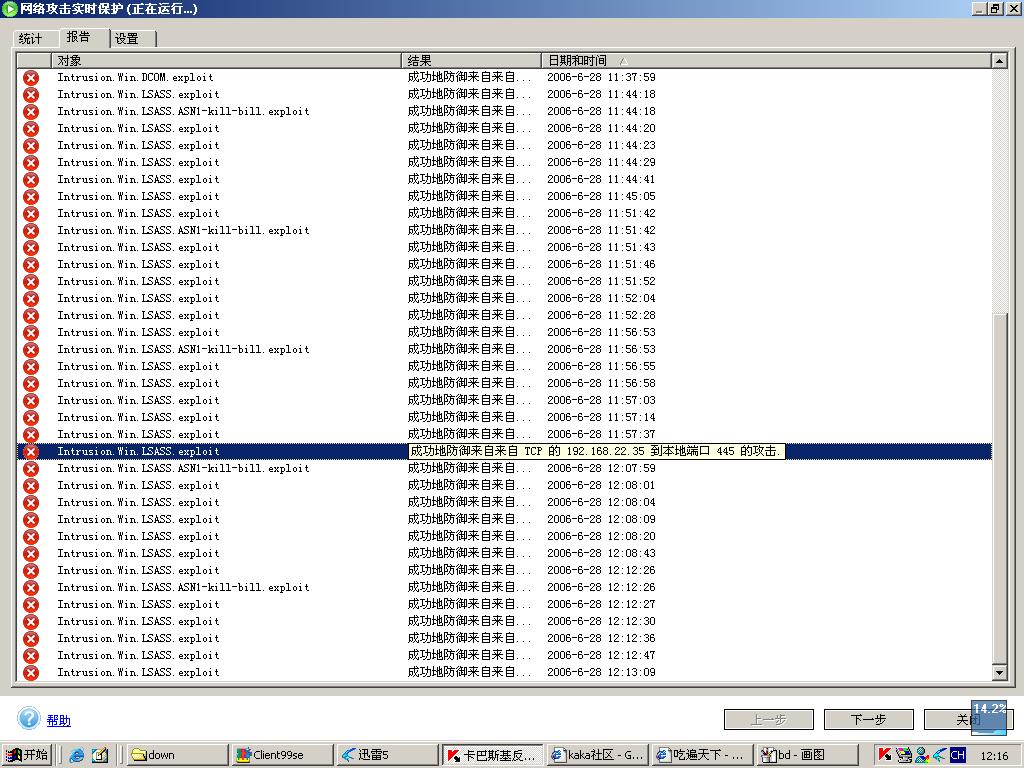The height and width of the screenshot is (768, 1024).
Task: Click timestamp 2006-6-28 11:52:28
Action: tap(601, 315)
